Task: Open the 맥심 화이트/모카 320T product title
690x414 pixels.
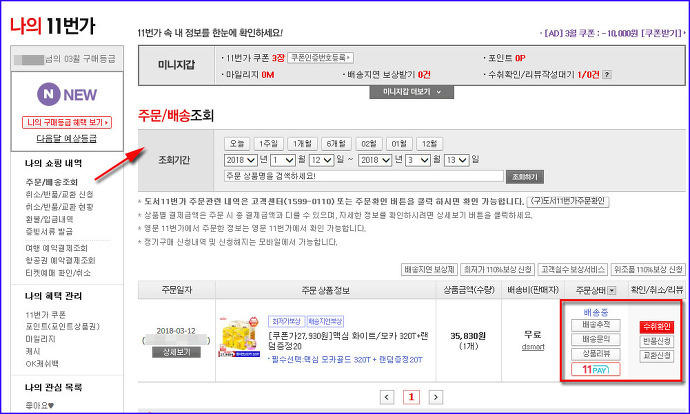Action: (348, 341)
